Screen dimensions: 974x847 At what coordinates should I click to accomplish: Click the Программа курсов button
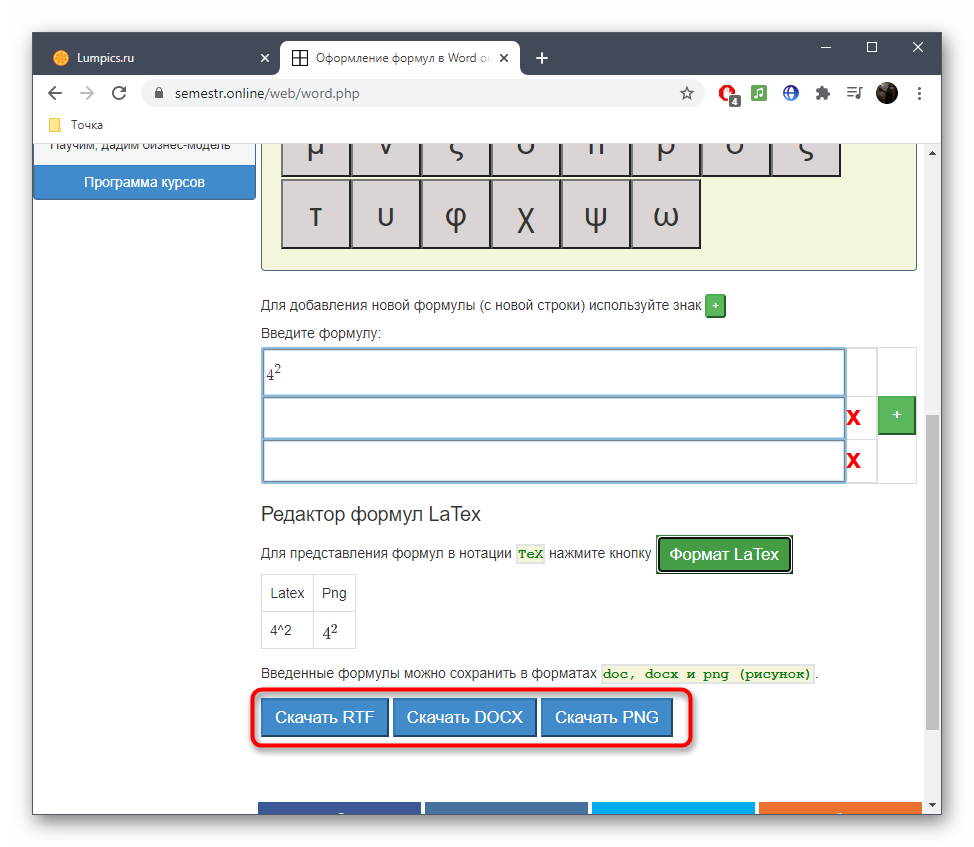tap(144, 182)
